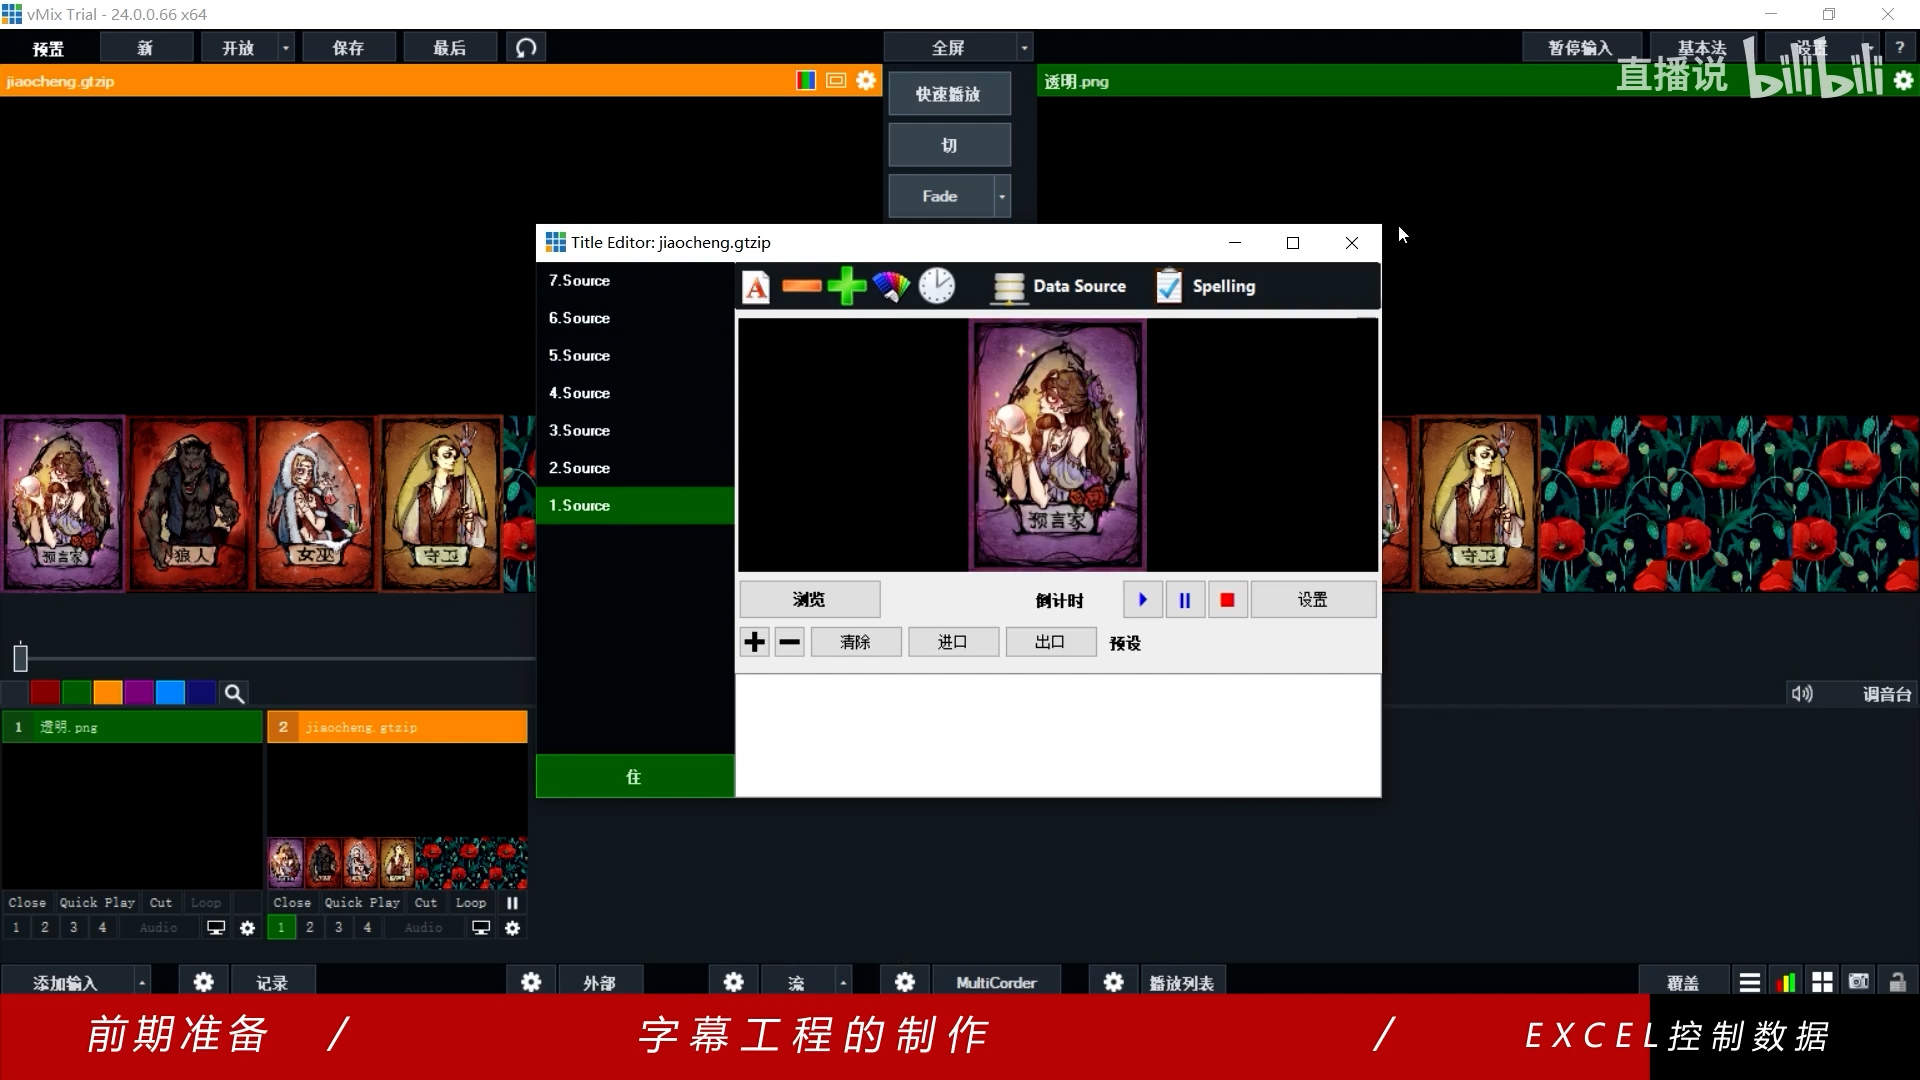Click the green plus icon in the title editor toolbar

(847, 286)
